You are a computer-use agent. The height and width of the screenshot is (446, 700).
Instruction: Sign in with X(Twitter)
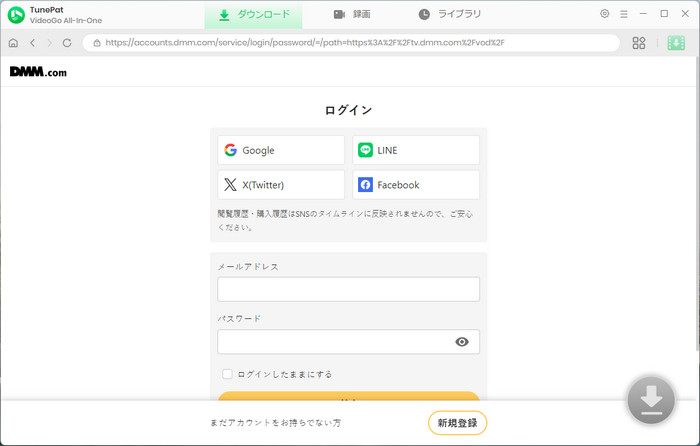tap(281, 184)
